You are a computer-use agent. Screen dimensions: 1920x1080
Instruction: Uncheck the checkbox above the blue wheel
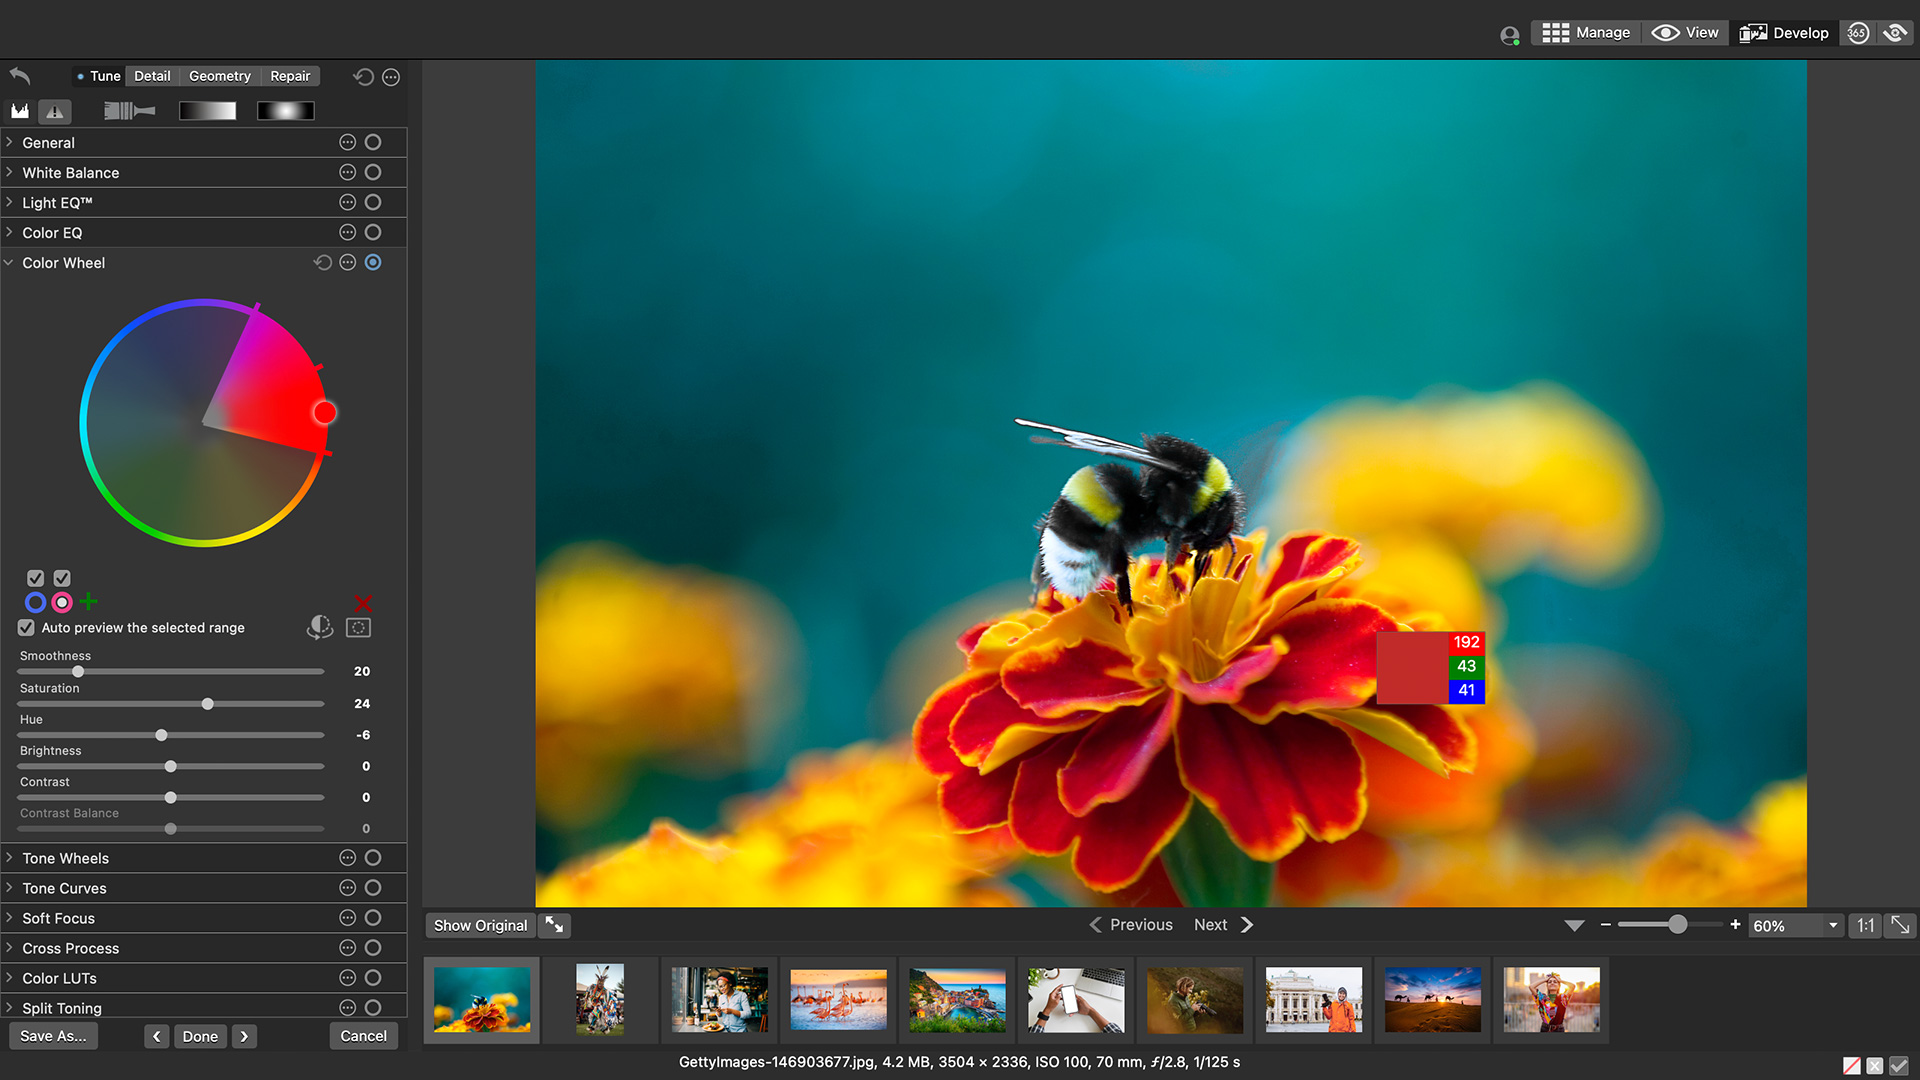[35, 578]
